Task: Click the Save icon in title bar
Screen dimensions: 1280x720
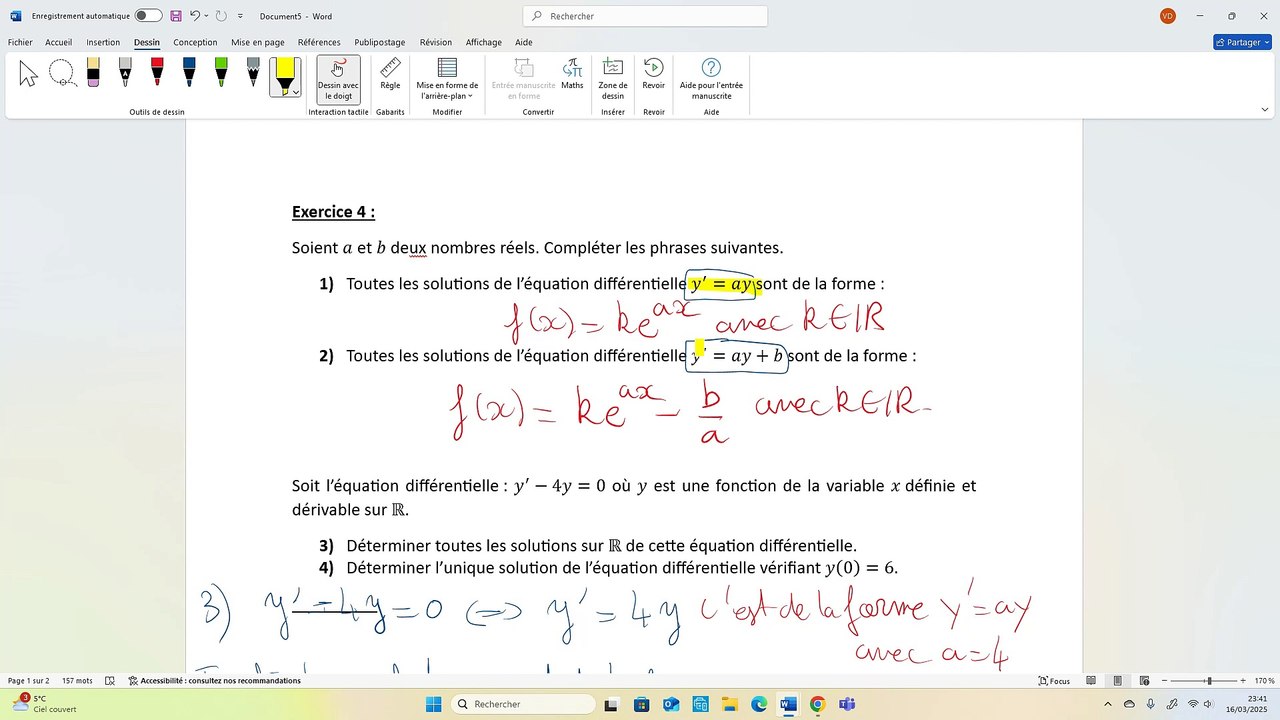Action: (176, 16)
